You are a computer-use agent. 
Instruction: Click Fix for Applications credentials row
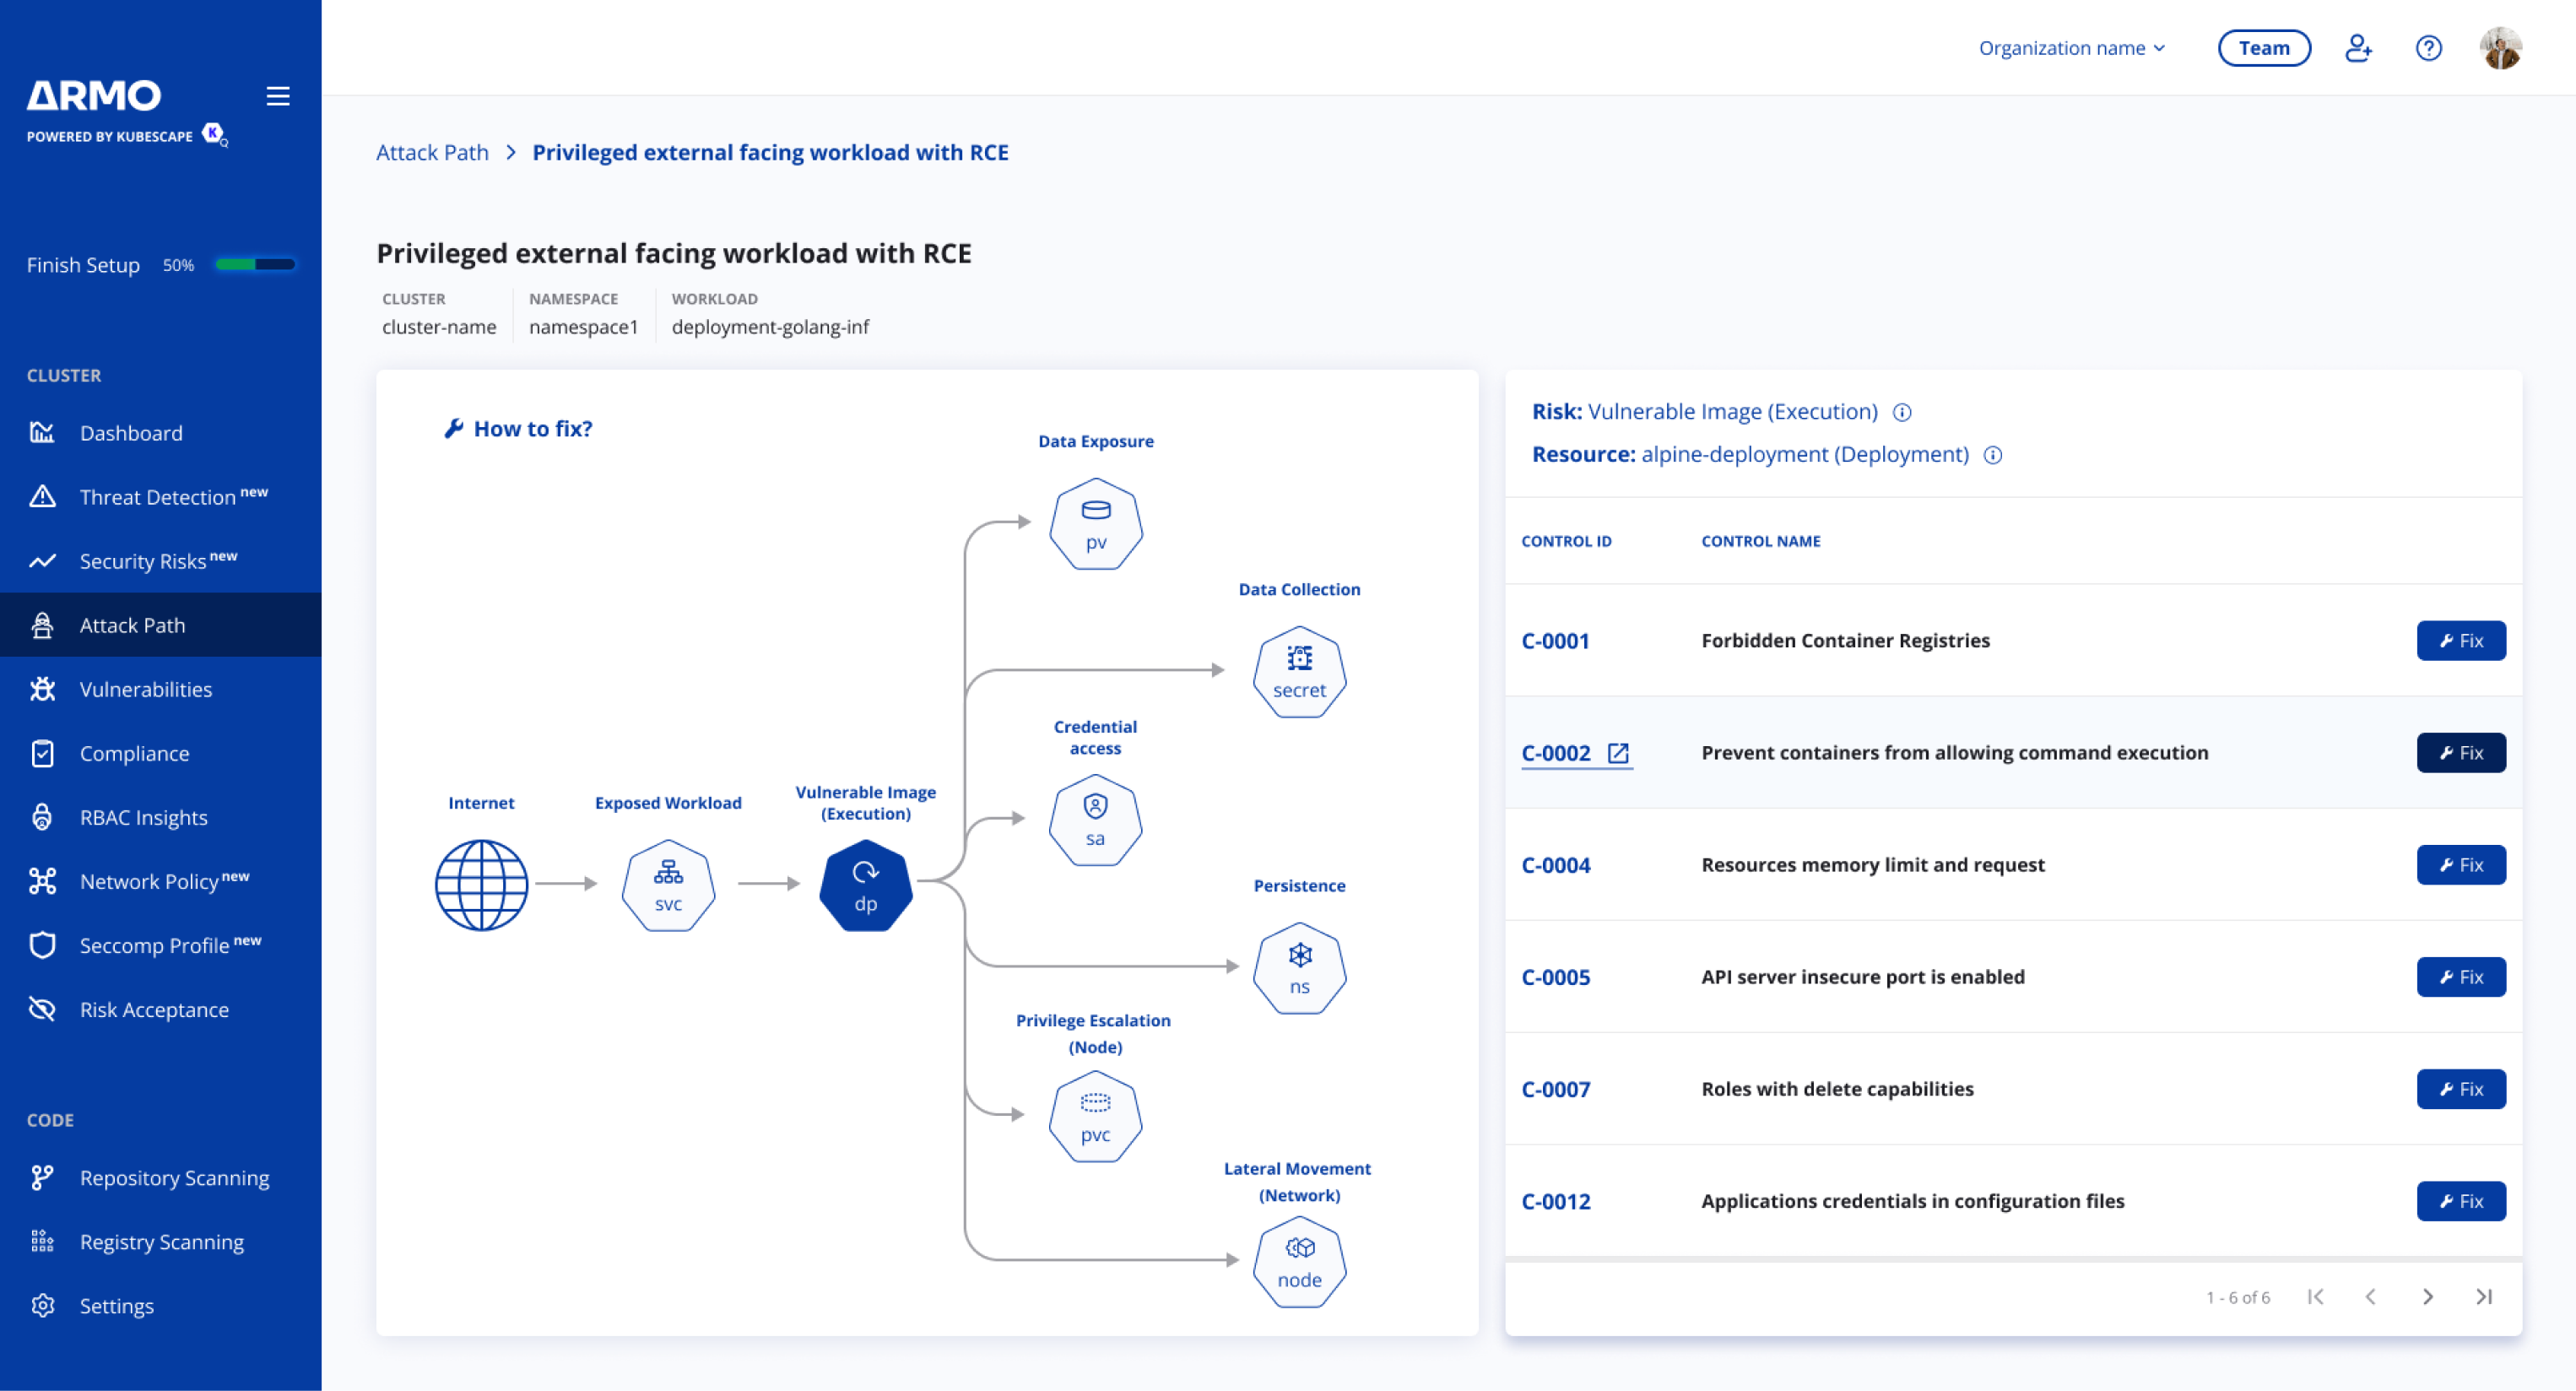point(2461,1201)
